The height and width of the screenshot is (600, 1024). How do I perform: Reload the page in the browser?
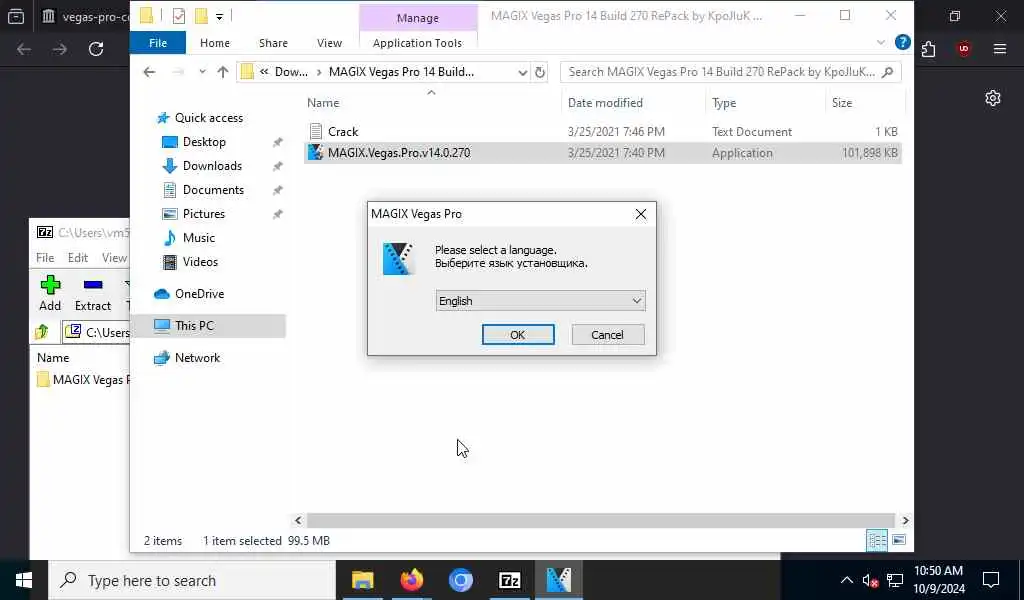point(96,49)
